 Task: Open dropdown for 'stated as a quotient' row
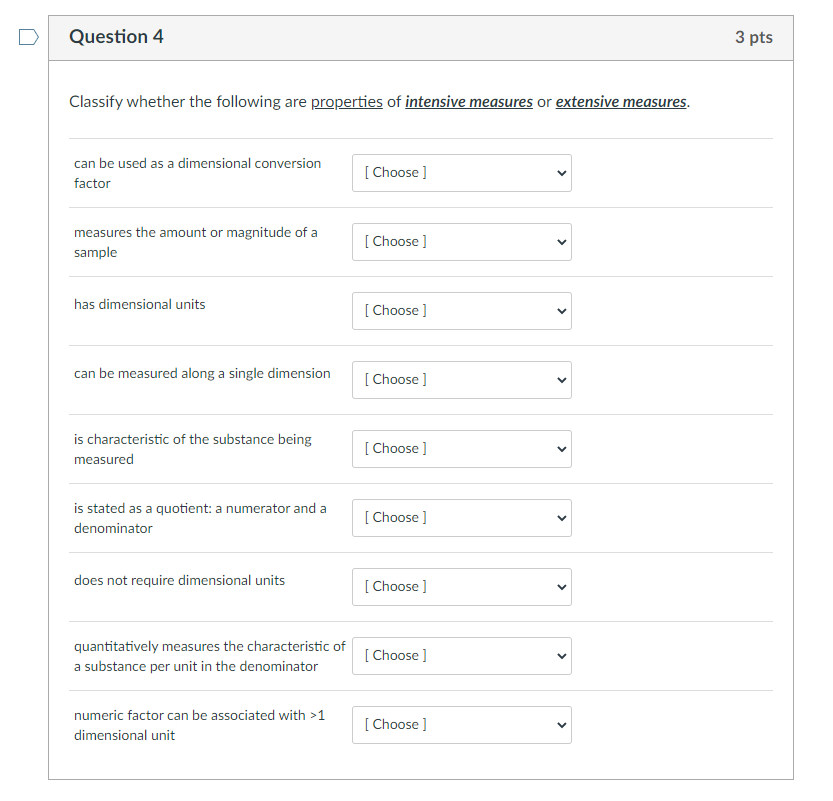pyautogui.click(x=461, y=517)
